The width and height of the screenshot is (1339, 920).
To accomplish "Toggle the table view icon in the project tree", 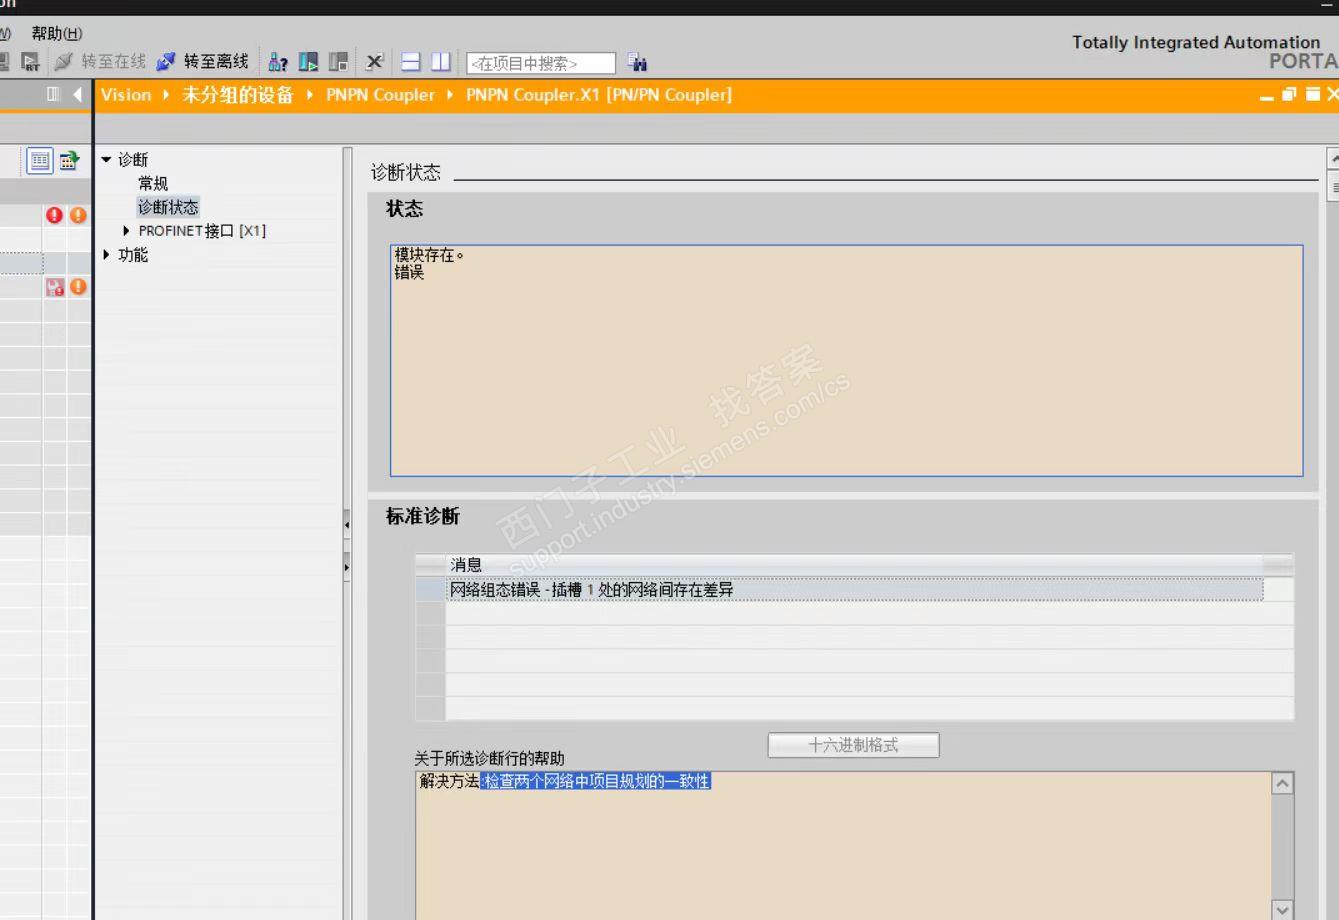I will click(x=40, y=160).
